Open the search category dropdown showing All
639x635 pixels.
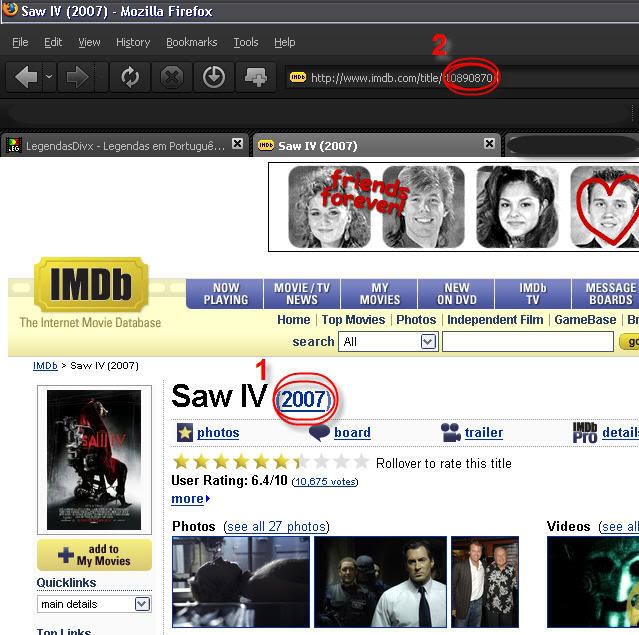pyautogui.click(x=388, y=342)
